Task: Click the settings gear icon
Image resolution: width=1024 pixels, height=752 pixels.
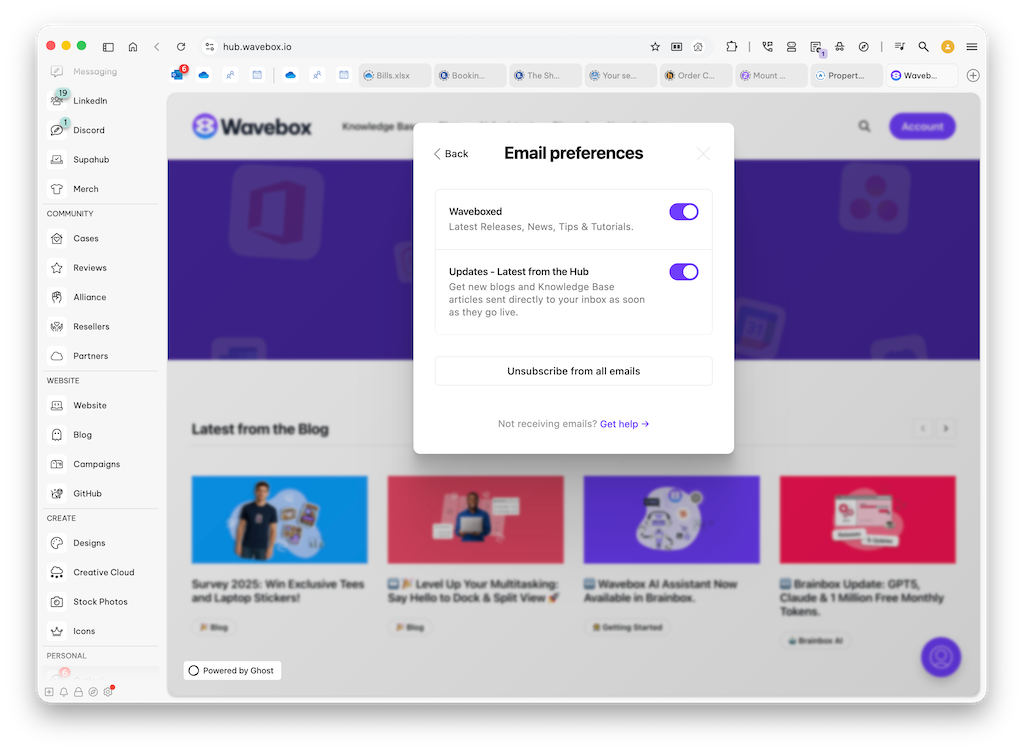Action: point(108,692)
